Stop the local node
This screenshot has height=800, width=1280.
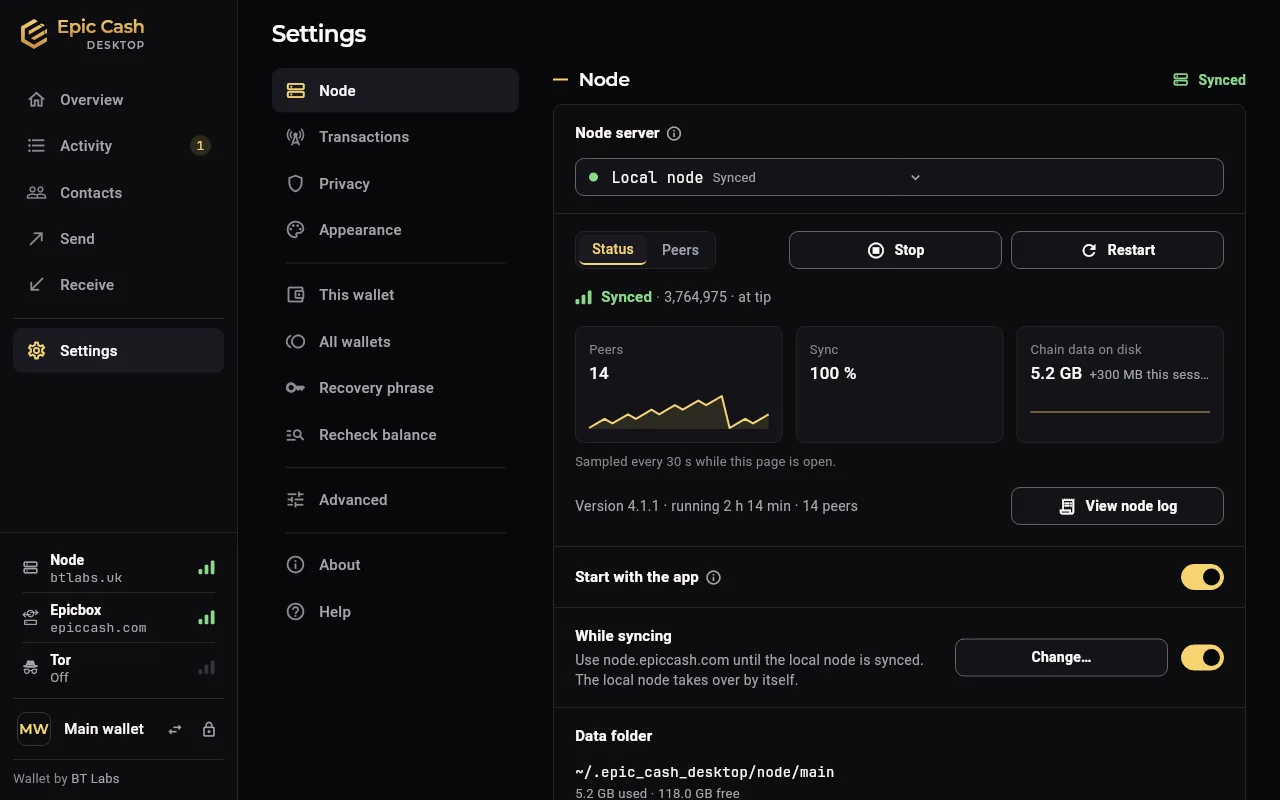pos(895,250)
